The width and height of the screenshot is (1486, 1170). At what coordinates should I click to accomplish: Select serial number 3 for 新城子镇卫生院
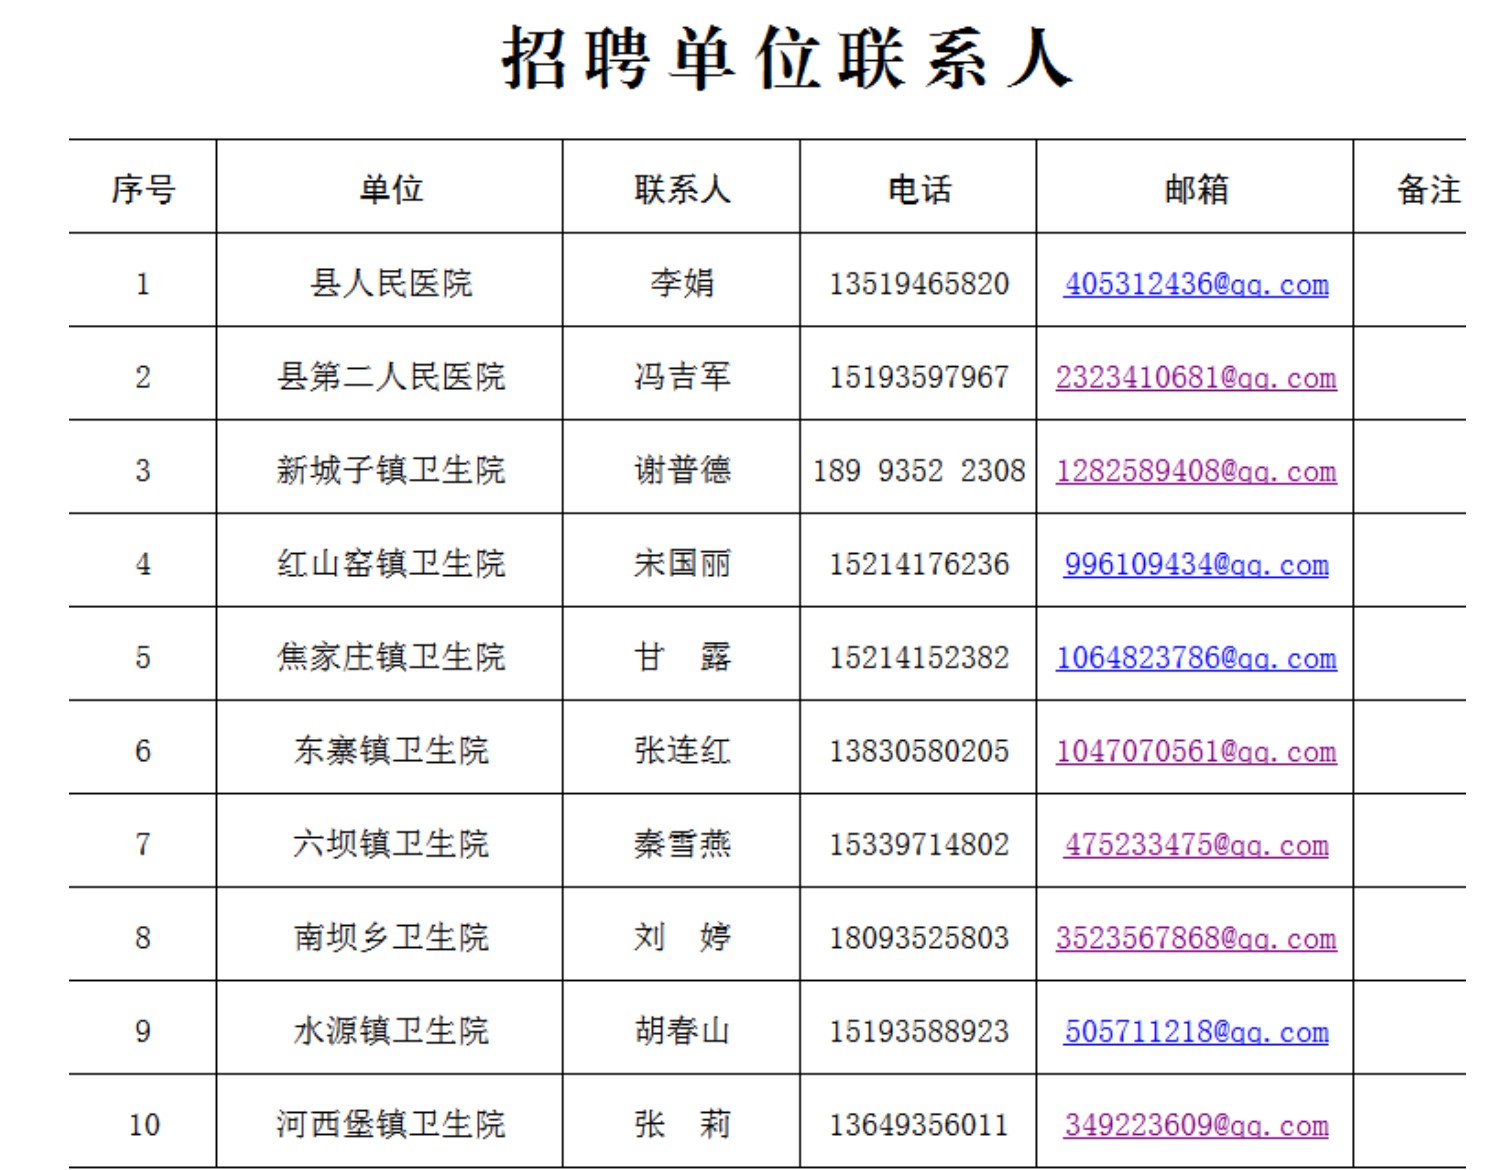click(143, 471)
